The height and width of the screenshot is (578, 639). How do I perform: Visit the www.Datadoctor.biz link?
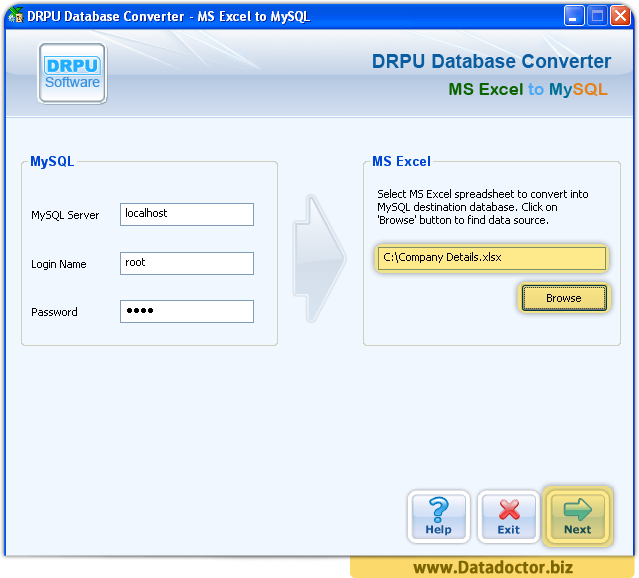(x=493, y=568)
